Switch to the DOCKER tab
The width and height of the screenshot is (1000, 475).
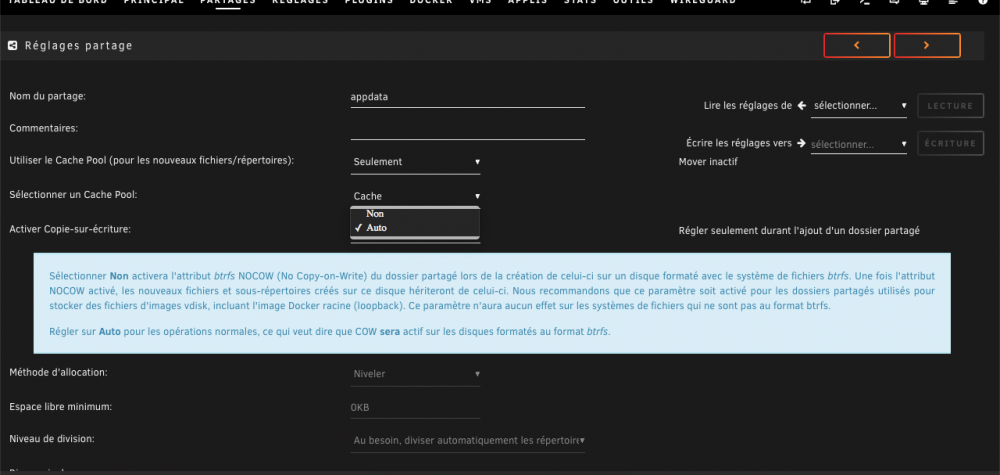(430, 3)
